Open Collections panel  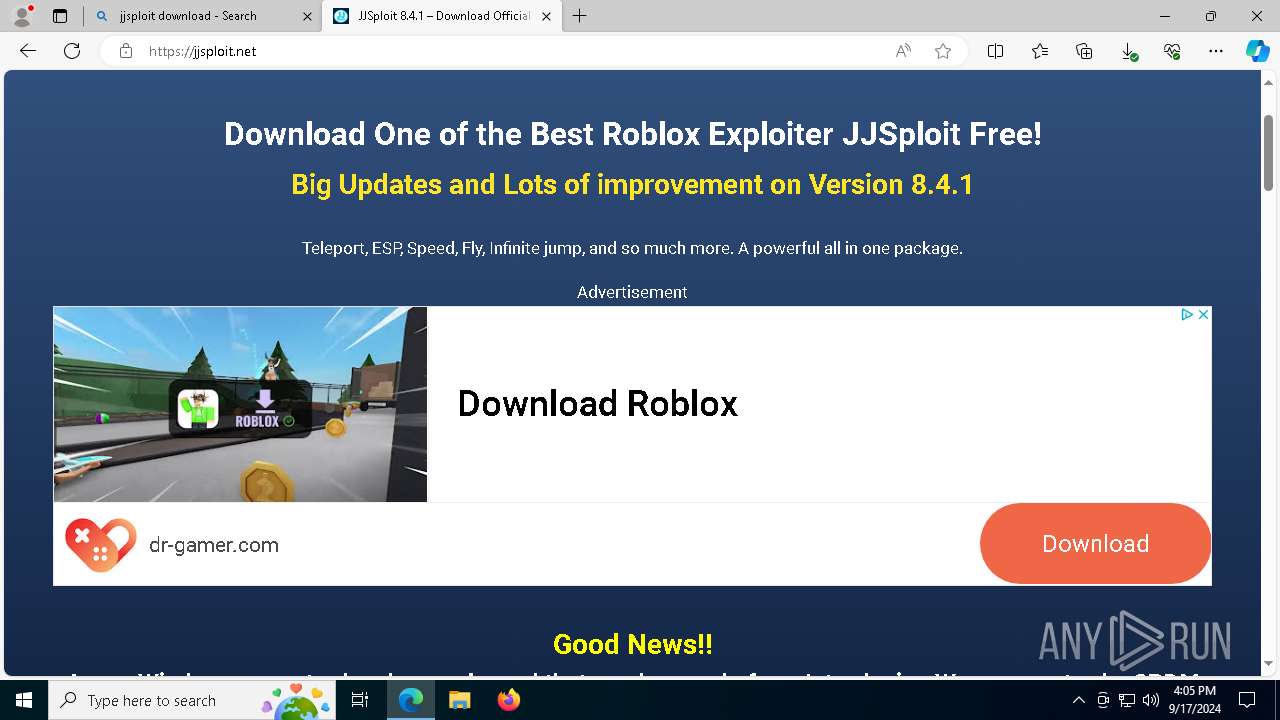(x=1084, y=51)
